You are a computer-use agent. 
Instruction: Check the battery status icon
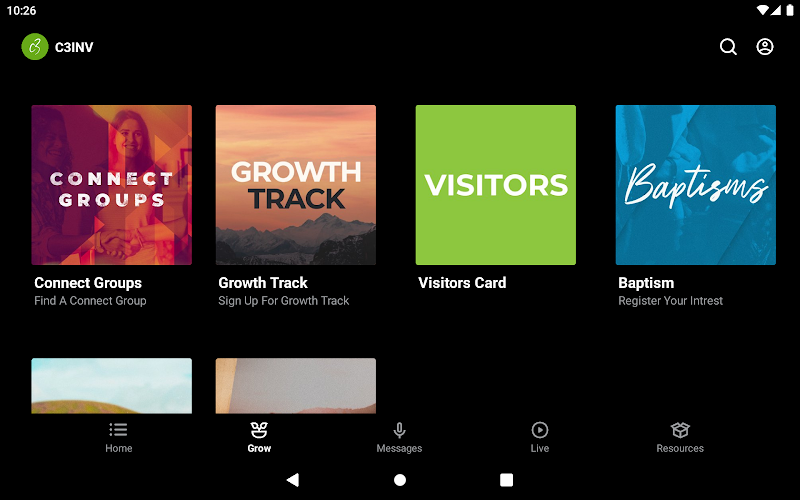[x=789, y=10]
